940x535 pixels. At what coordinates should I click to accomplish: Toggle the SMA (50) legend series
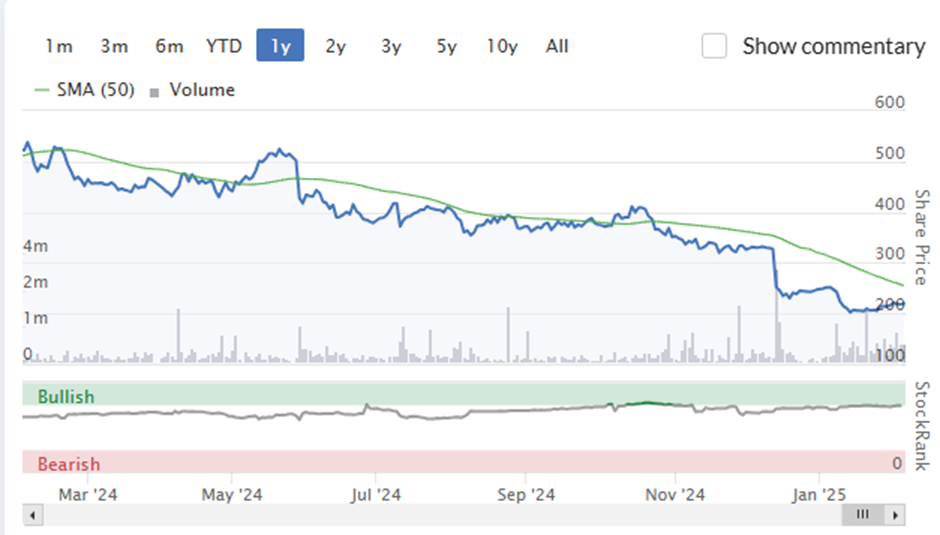coord(85,90)
